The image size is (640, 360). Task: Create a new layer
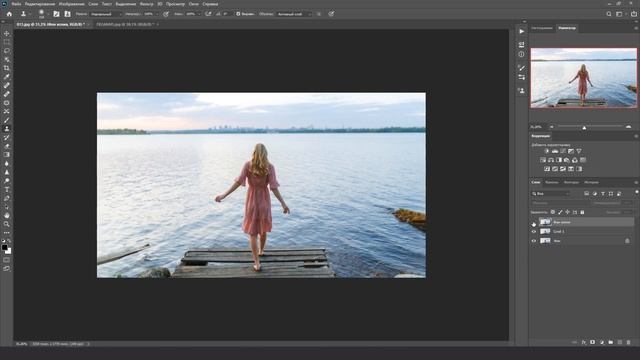coord(620,342)
